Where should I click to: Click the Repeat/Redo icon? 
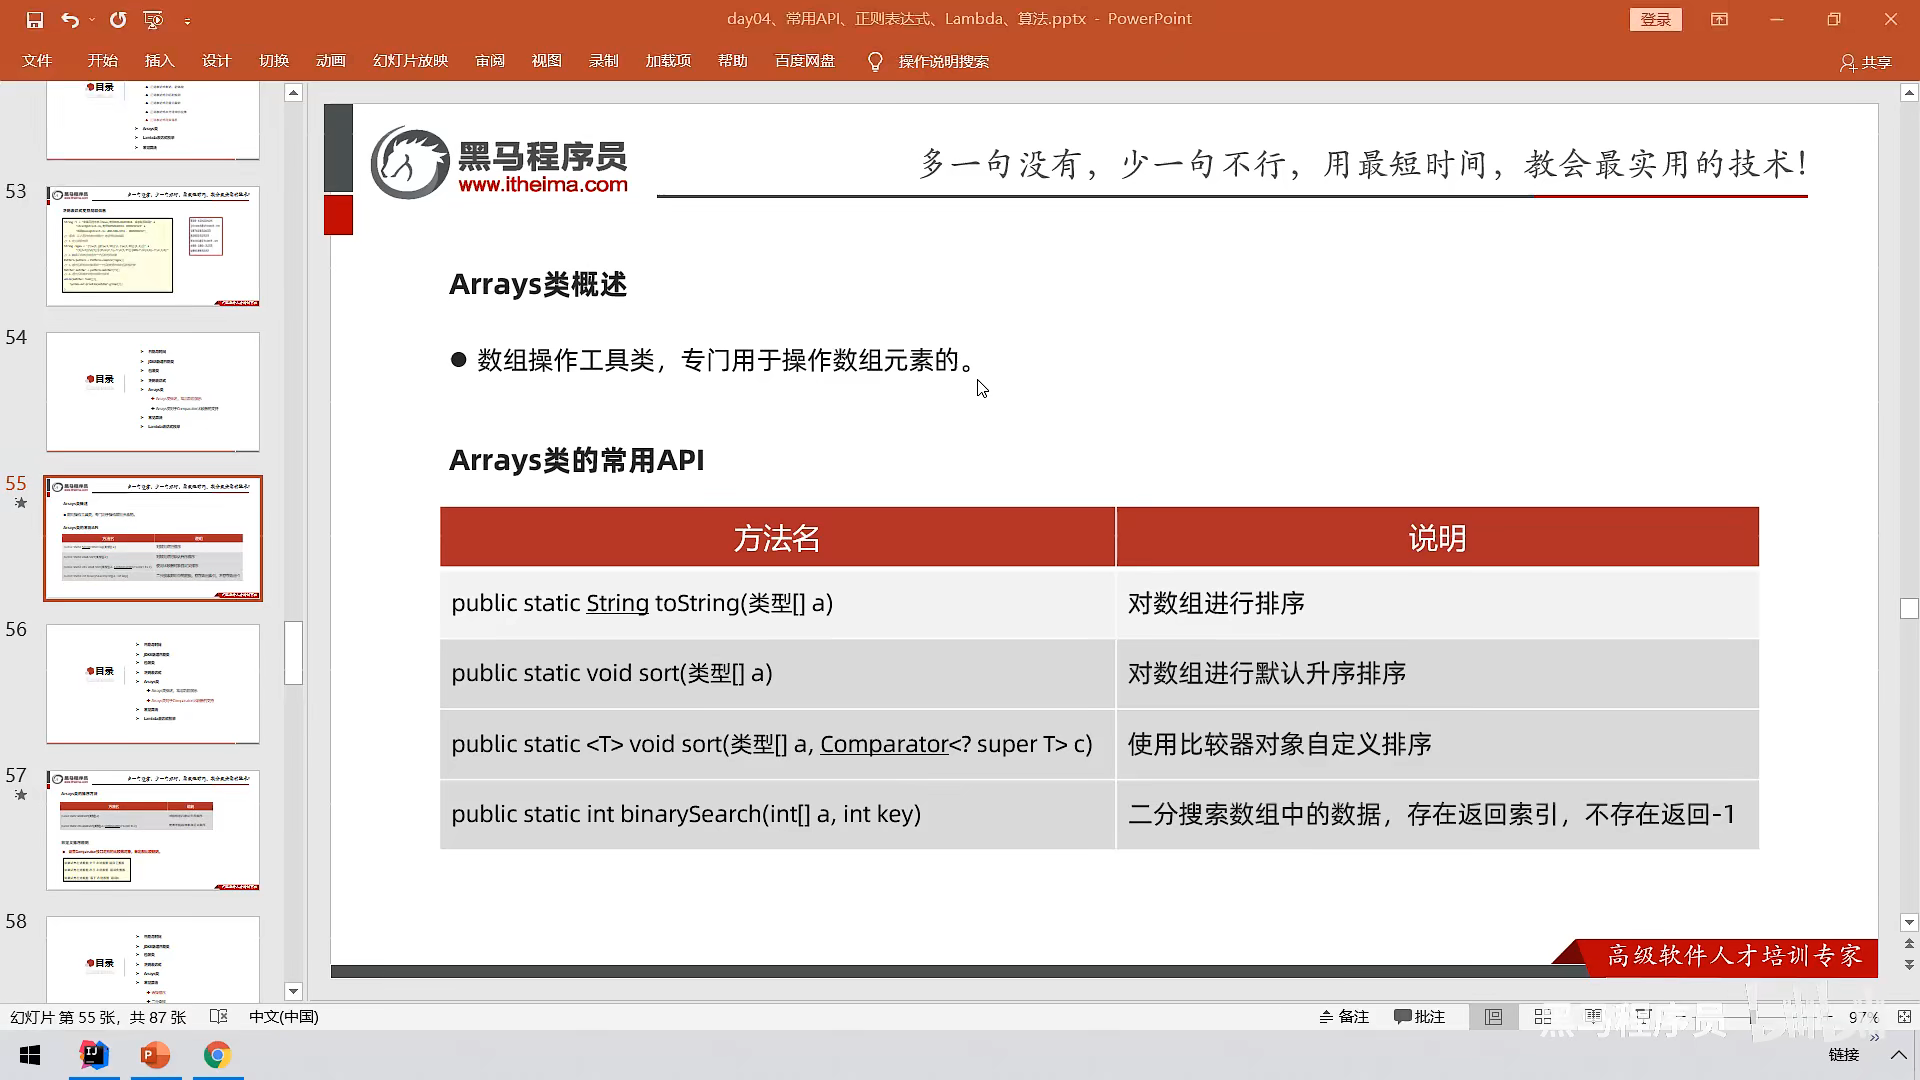pyautogui.click(x=118, y=19)
